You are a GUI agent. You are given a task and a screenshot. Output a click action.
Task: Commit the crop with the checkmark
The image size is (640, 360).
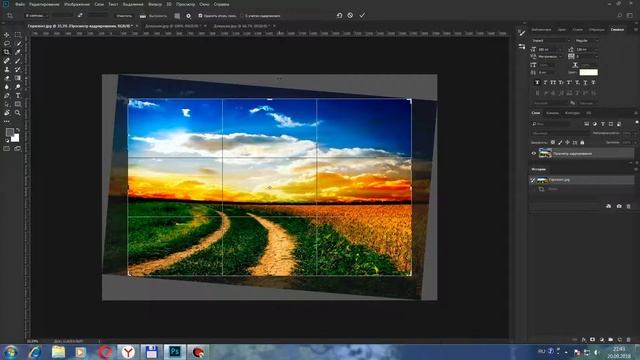click(x=362, y=16)
